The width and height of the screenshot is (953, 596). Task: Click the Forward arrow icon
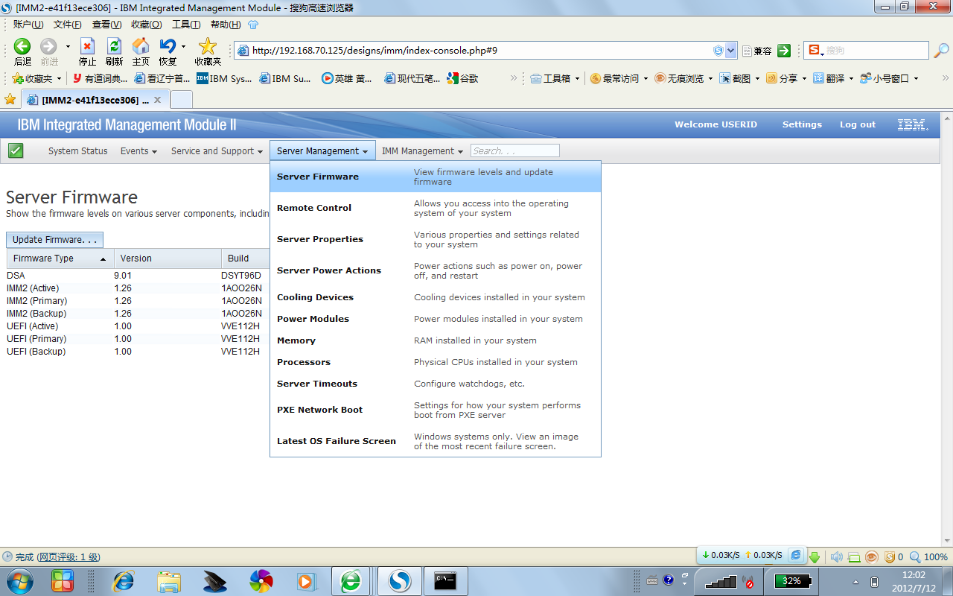click(49, 47)
